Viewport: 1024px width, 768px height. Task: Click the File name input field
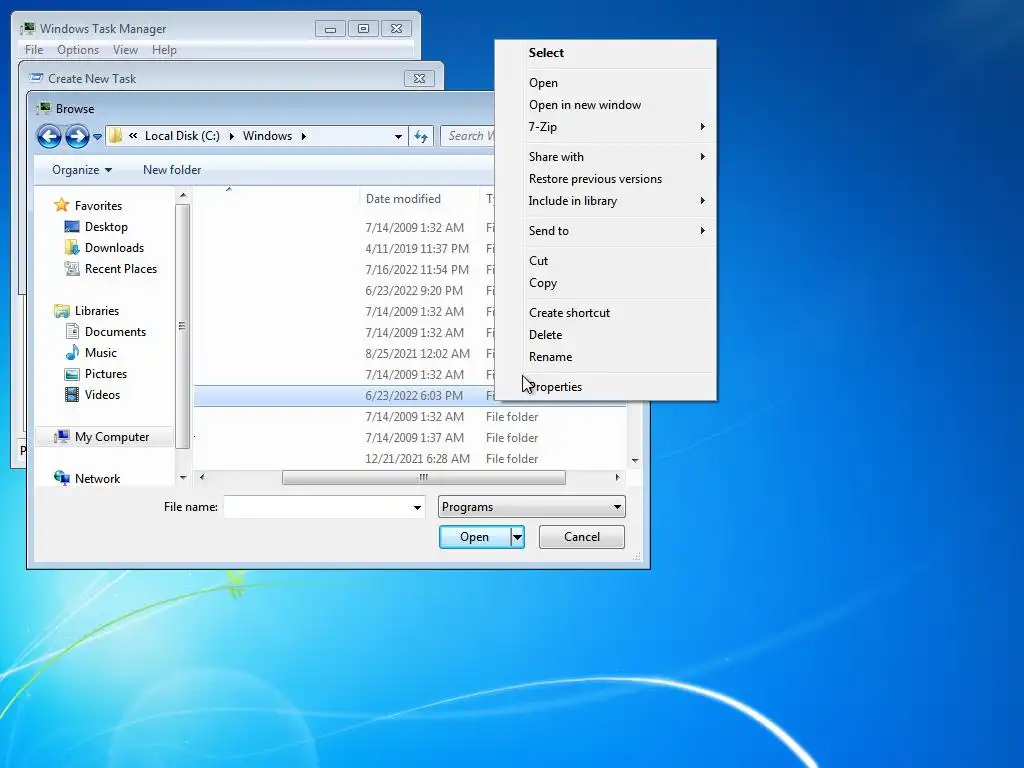tap(317, 507)
